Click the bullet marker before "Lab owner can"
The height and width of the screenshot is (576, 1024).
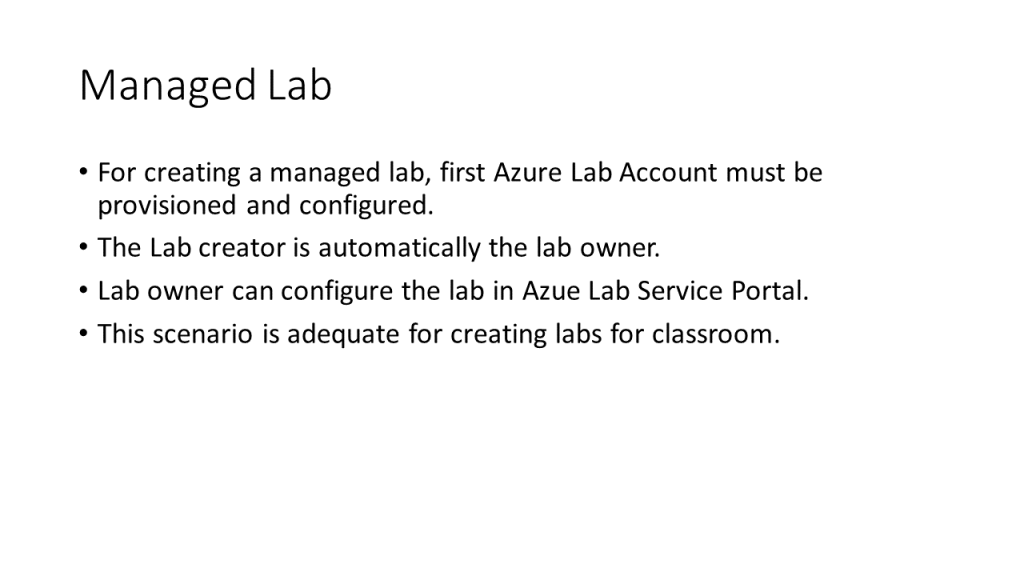click(84, 291)
